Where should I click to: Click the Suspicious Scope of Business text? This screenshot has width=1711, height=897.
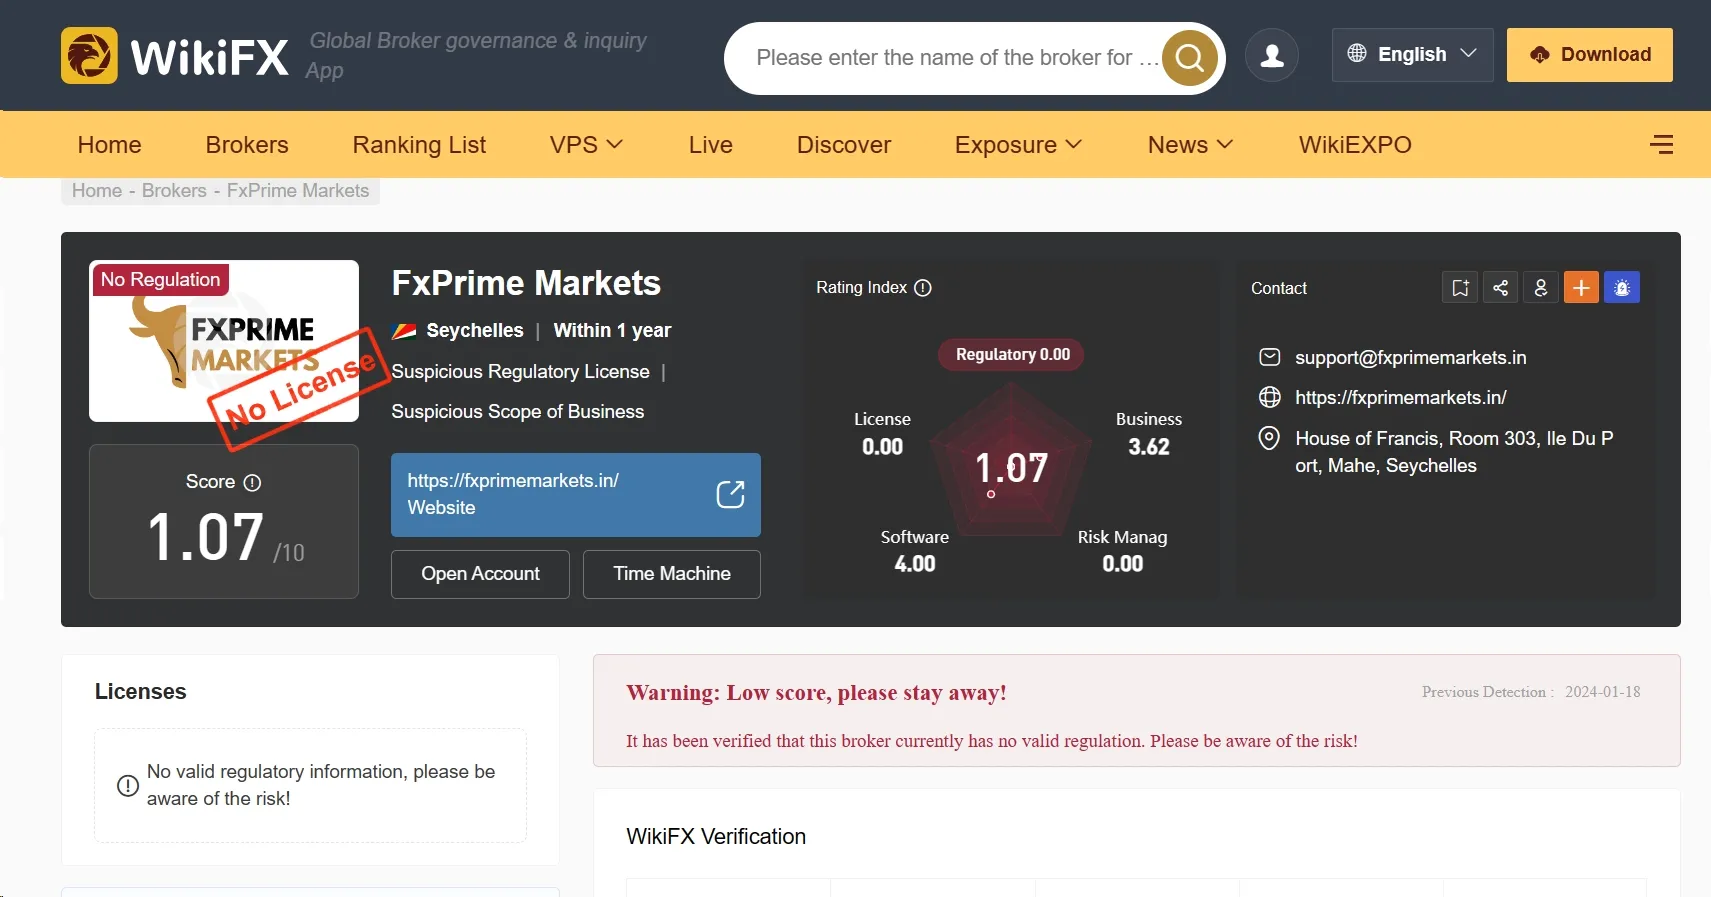pos(518,412)
